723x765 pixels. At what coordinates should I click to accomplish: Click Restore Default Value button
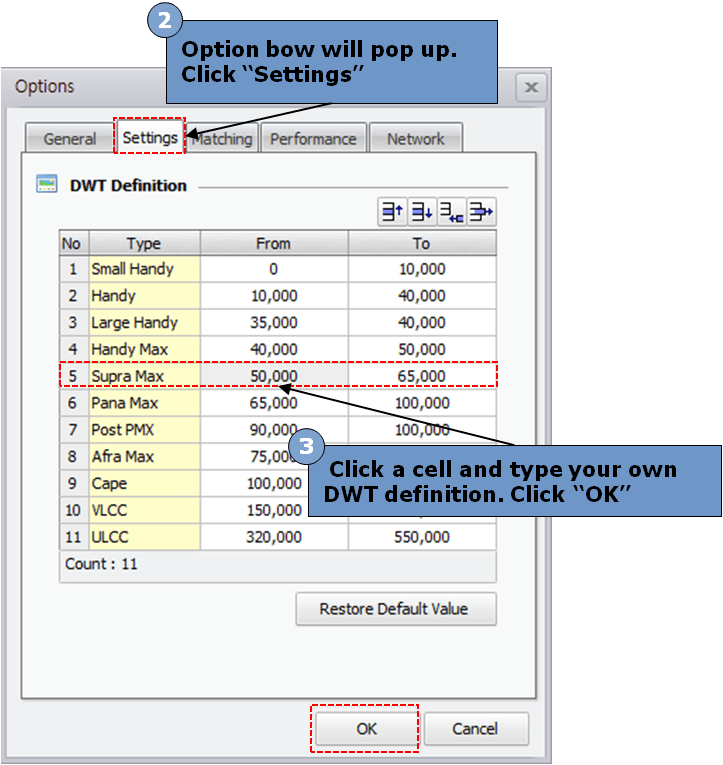396,609
